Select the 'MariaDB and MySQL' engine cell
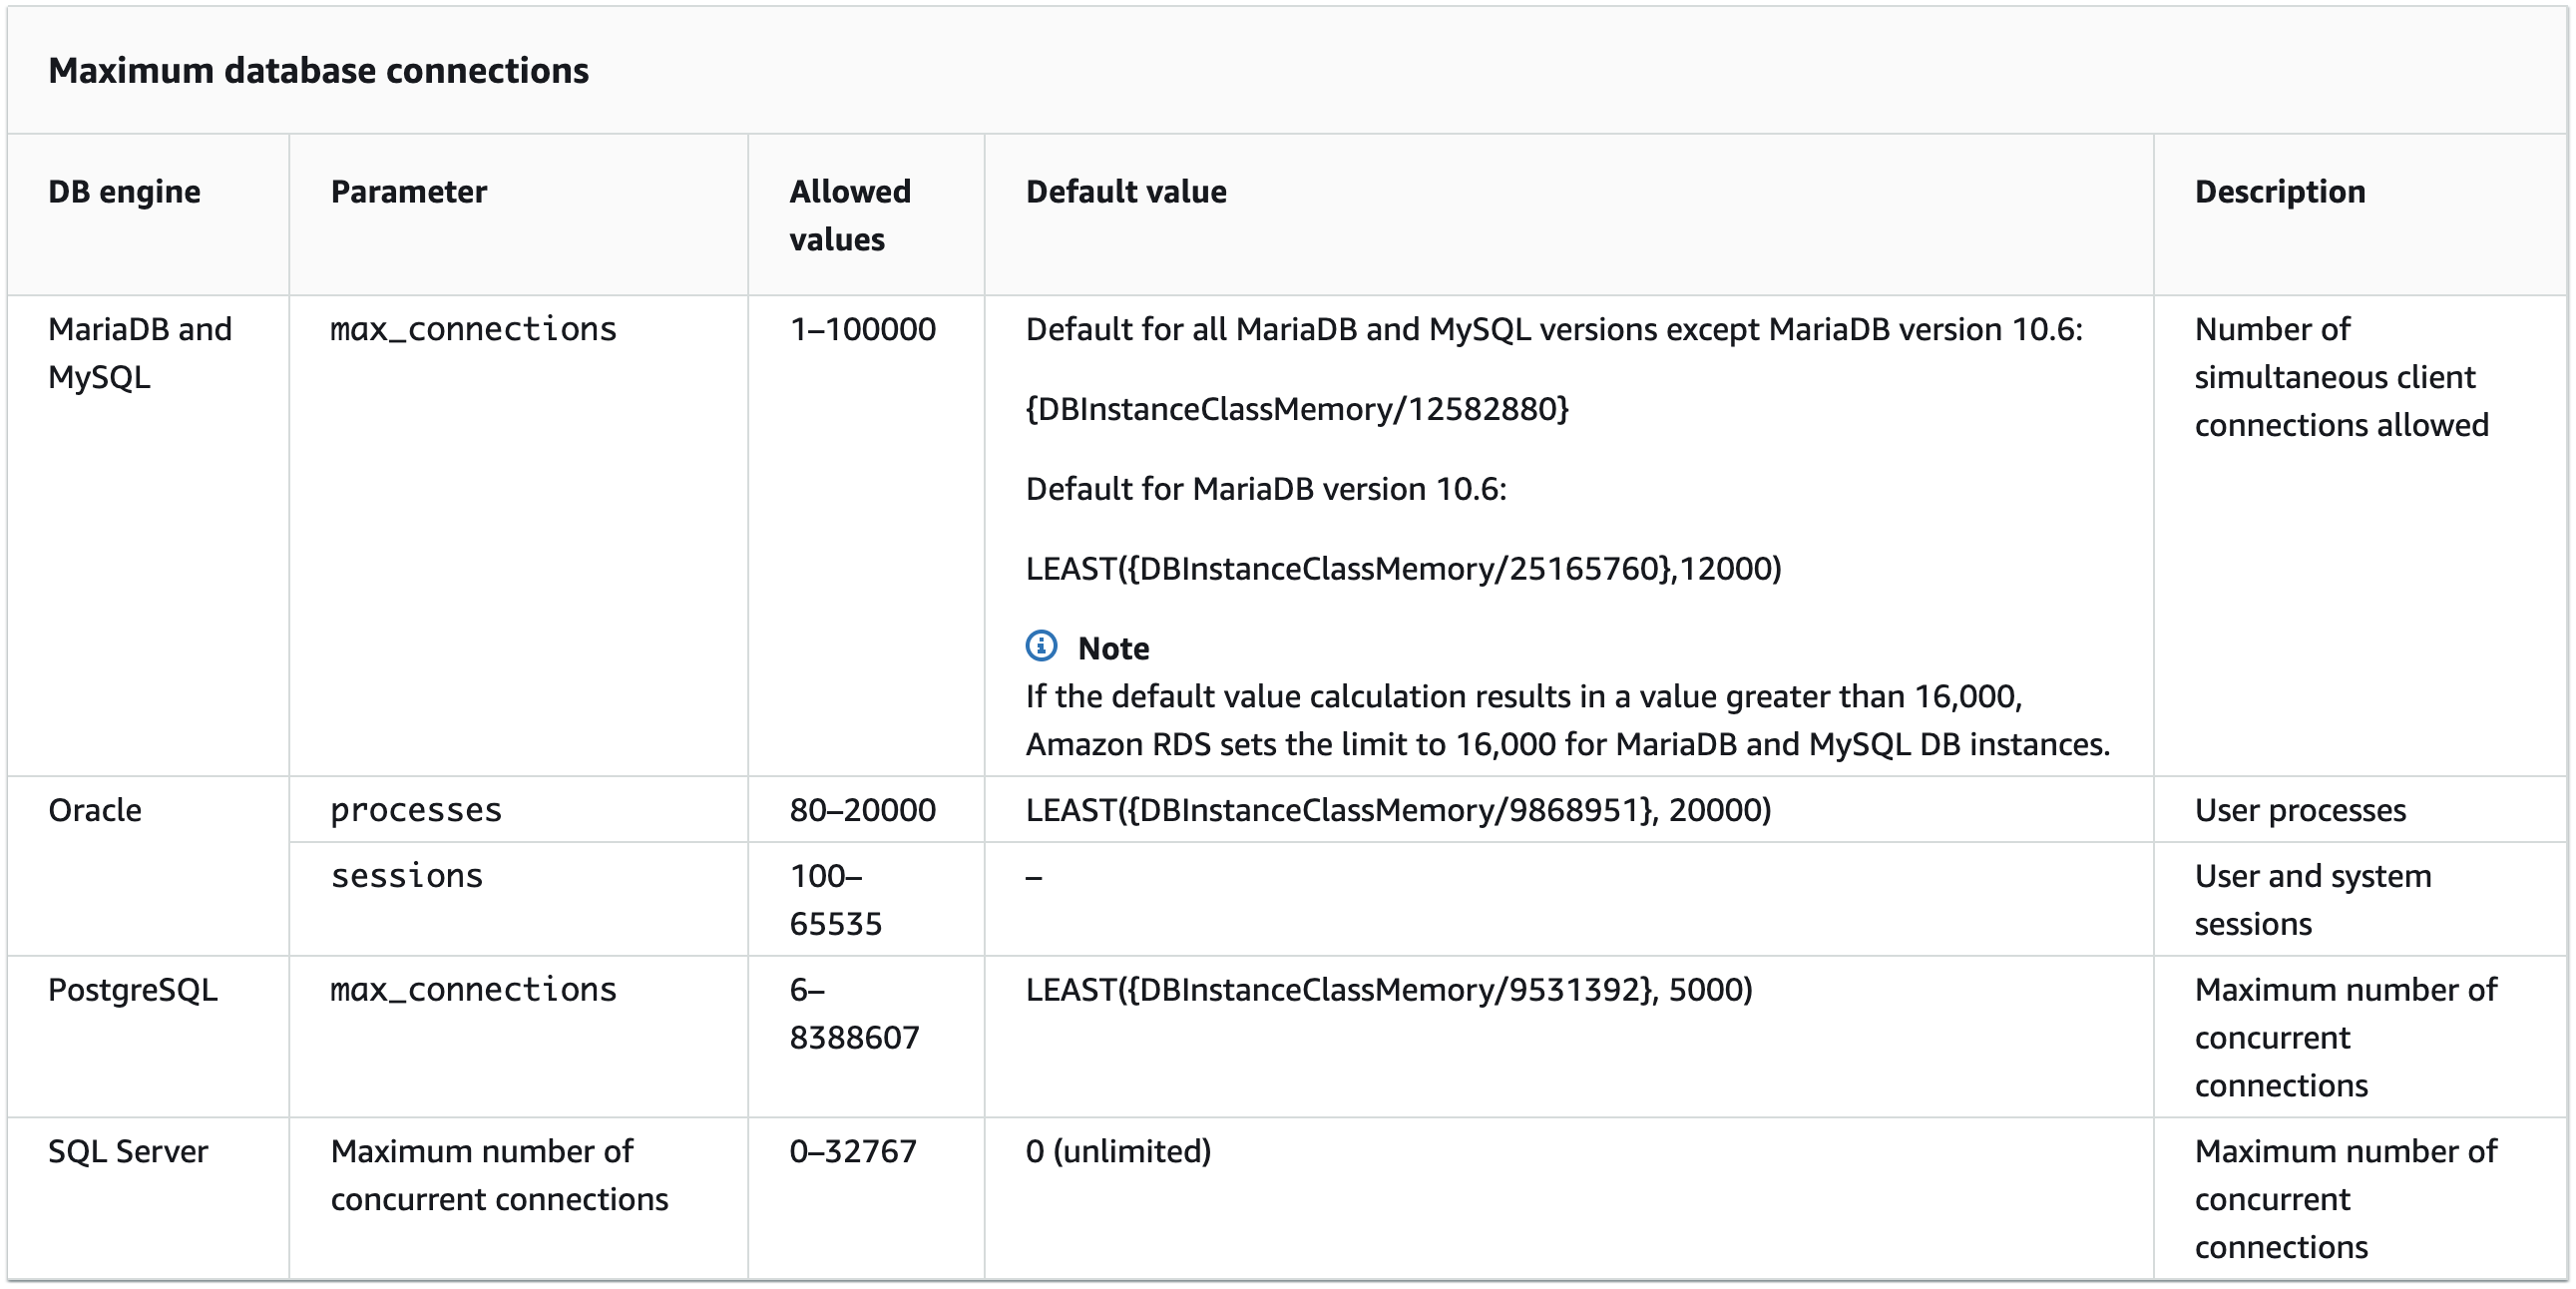 point(140,353)
